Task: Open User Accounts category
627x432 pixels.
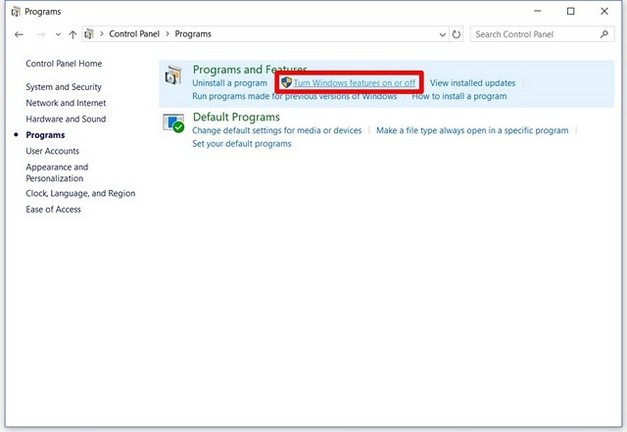Action: click(52, 151)
